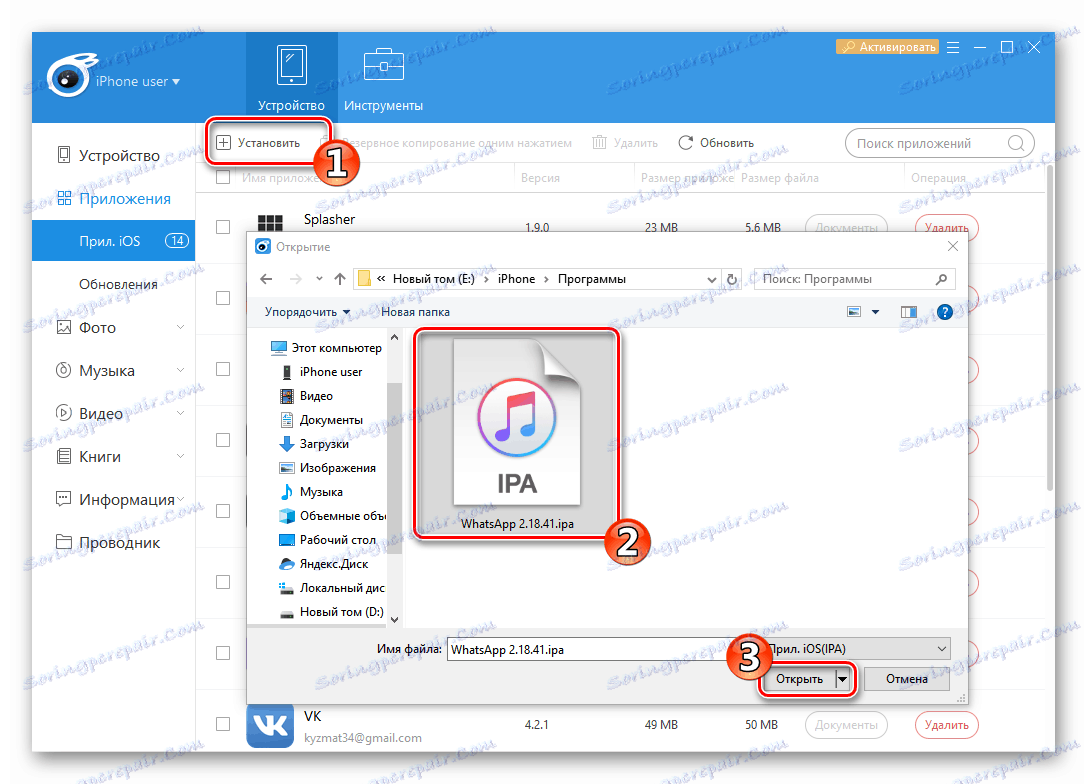This screenshot has width=1087, height=784.
Task: Click Удалить button in VK row
Action: tap(946, 724)
